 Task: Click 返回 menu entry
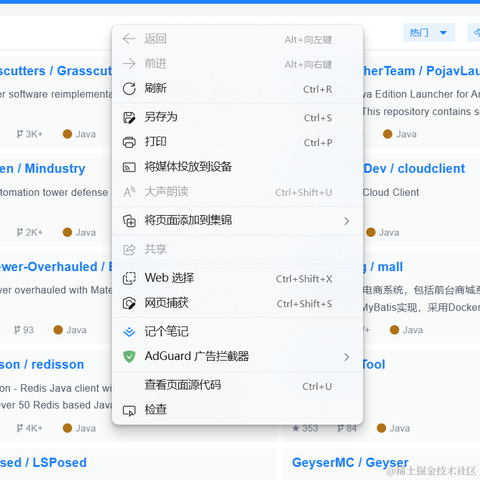[x=237, y=39]
